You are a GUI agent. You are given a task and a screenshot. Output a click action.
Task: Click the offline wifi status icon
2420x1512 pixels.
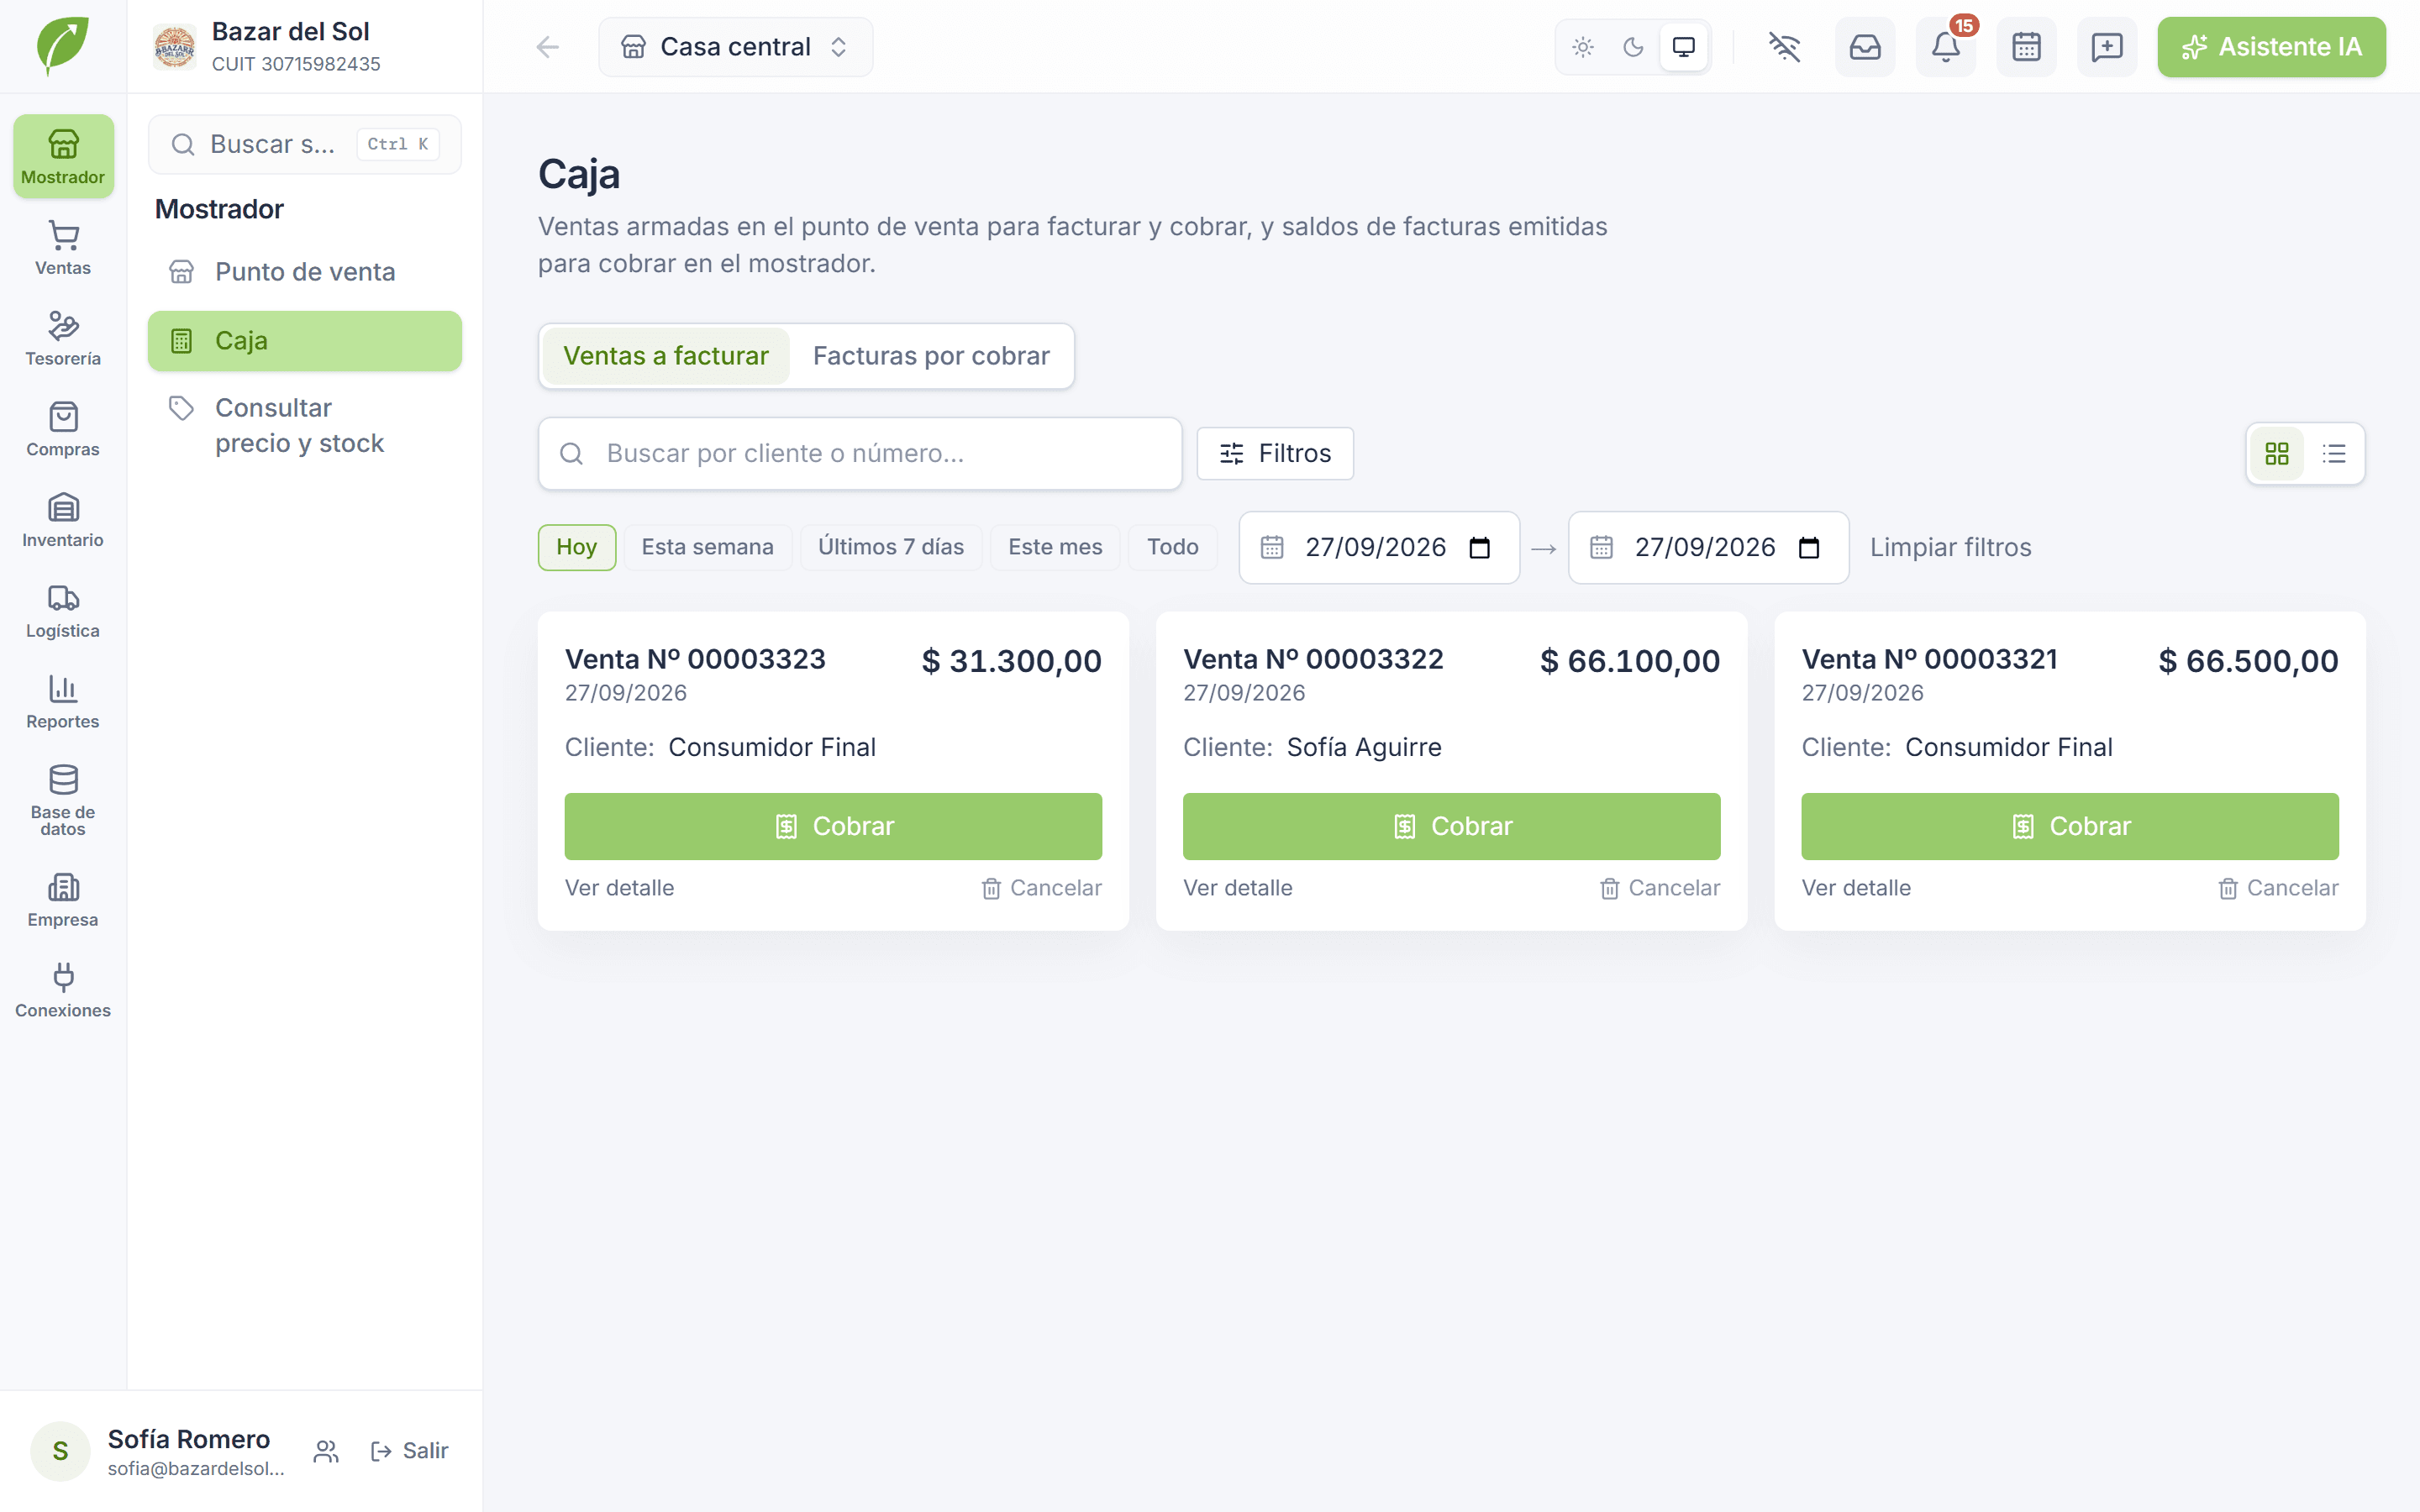(1784, 47)
